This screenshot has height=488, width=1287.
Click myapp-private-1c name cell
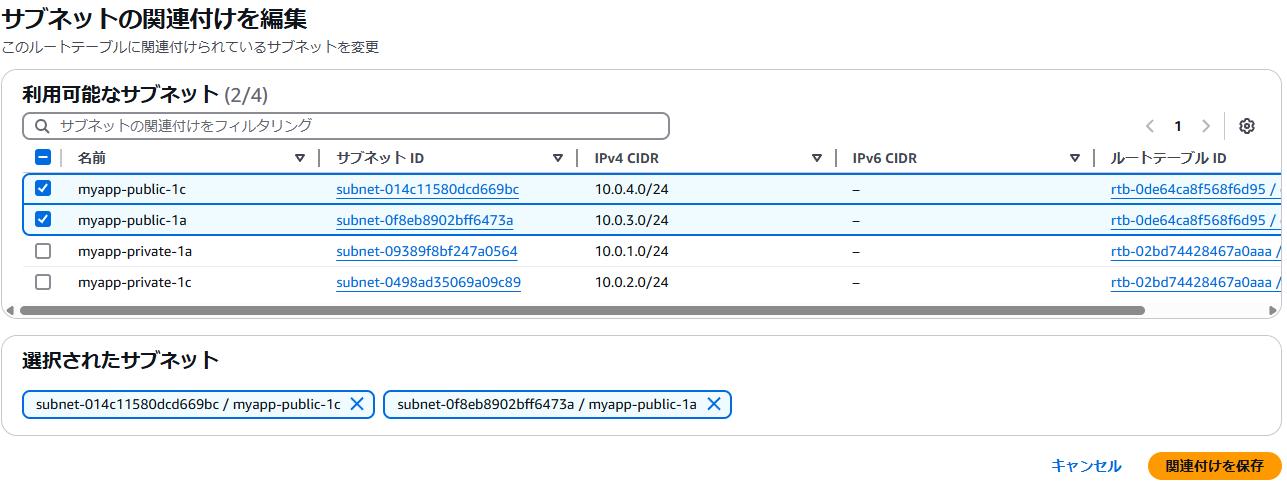click(135, 282)
